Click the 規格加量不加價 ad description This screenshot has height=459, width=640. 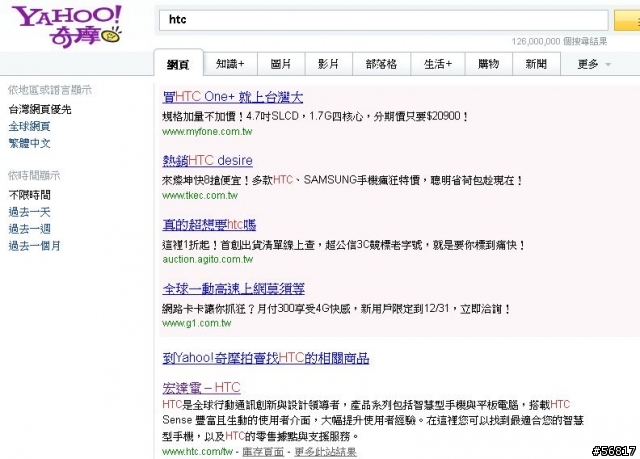point(315,117)
